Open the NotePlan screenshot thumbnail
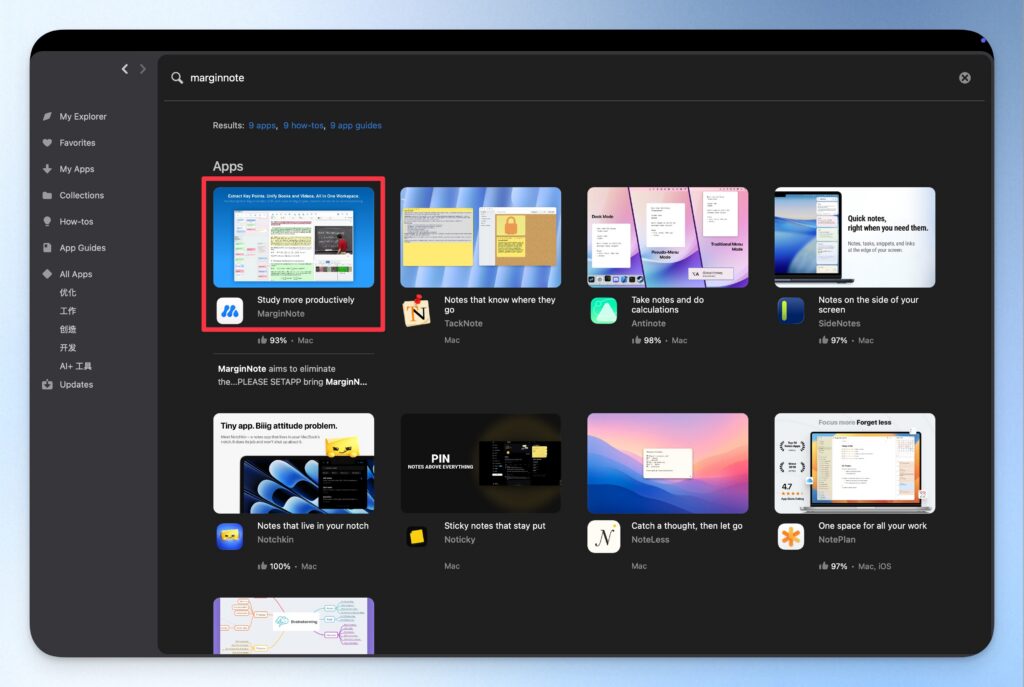This screenshot has height=687, width=1024. [855, 463]
